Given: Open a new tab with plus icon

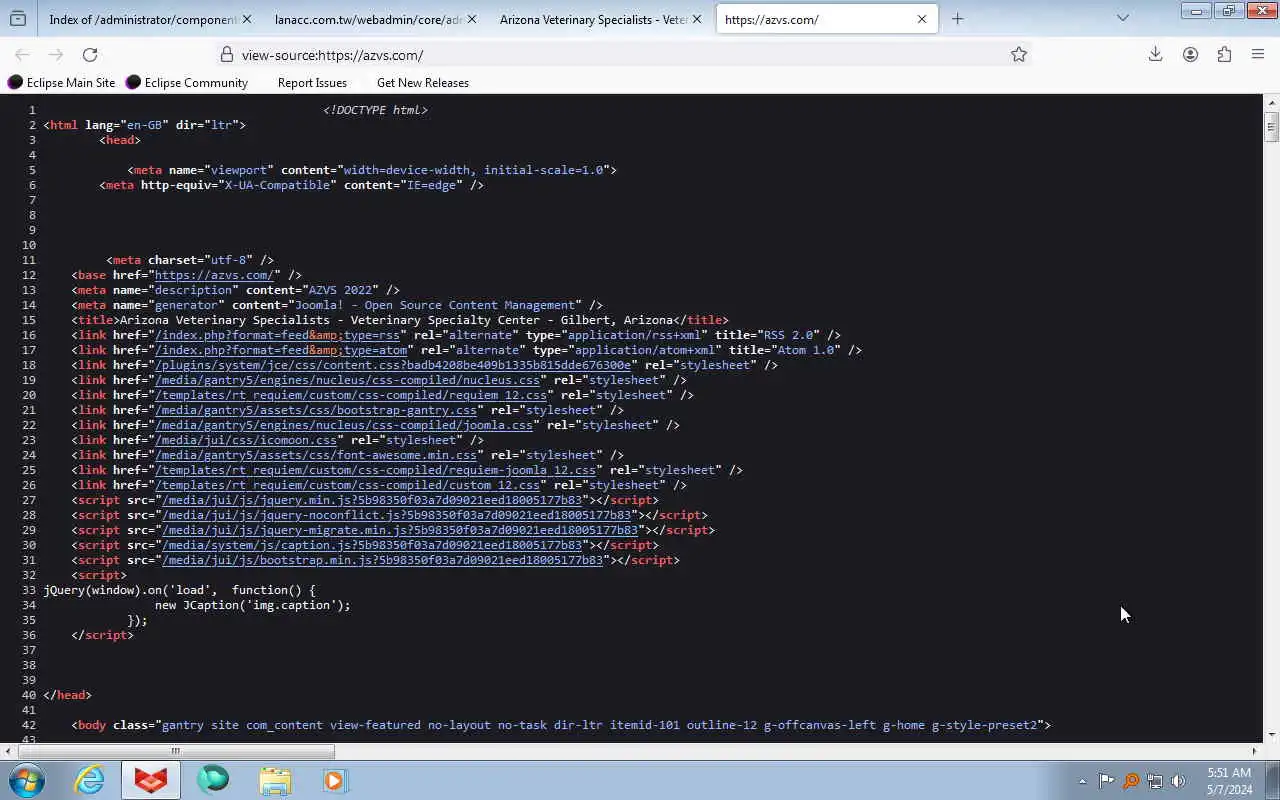Looking at the screenshot, I should 957,18.
